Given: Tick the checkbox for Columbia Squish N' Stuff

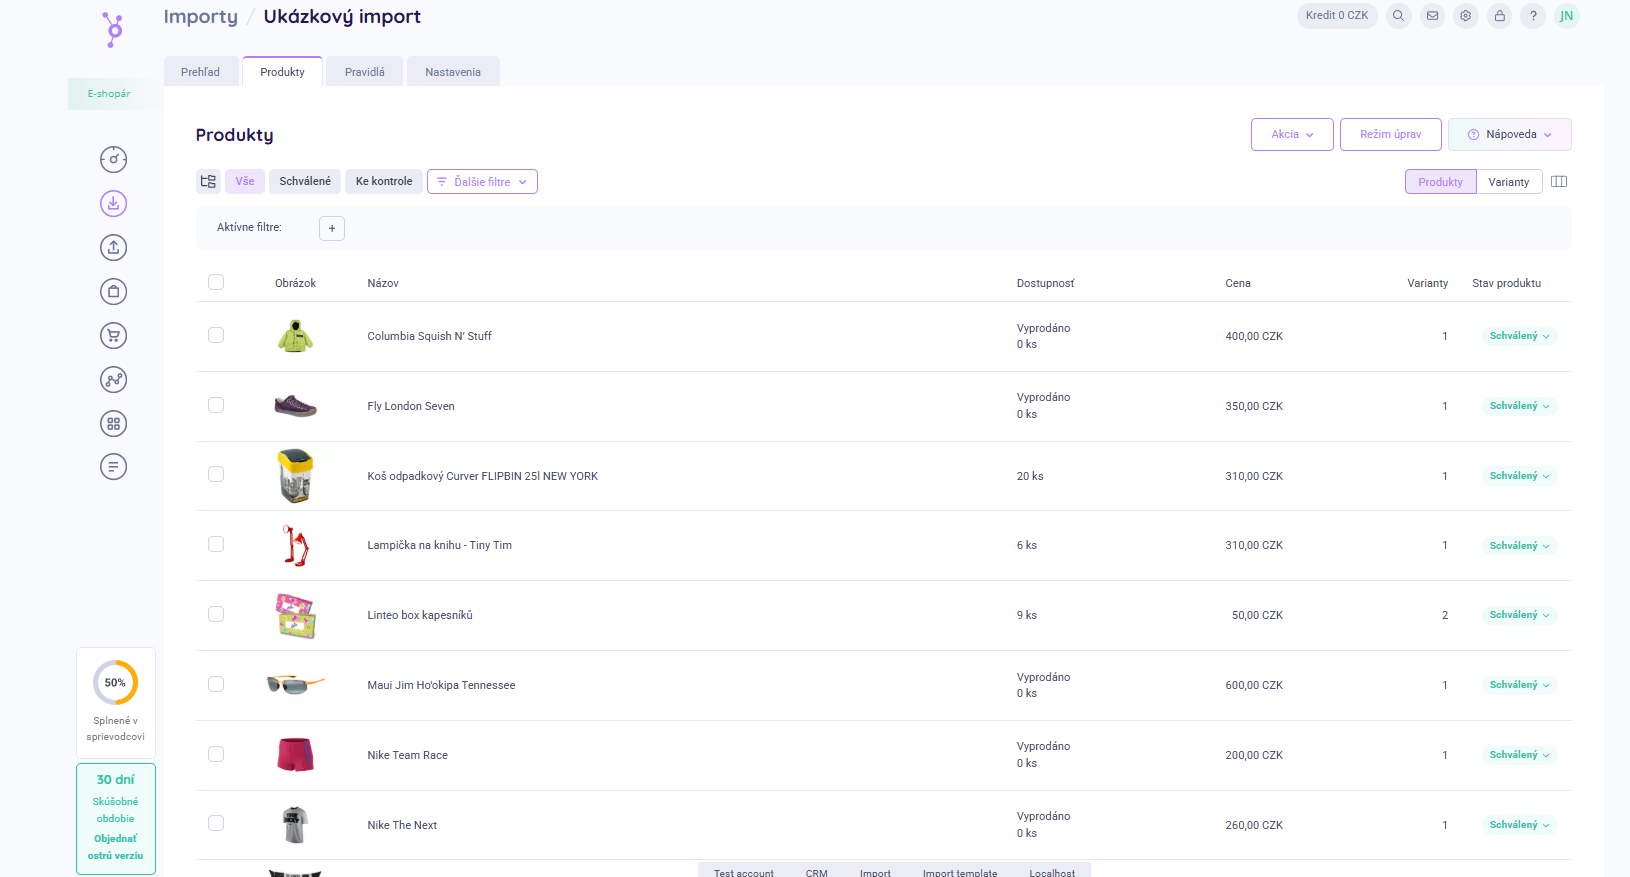Looking at the screenshot, I should click(x=216, y=336).
